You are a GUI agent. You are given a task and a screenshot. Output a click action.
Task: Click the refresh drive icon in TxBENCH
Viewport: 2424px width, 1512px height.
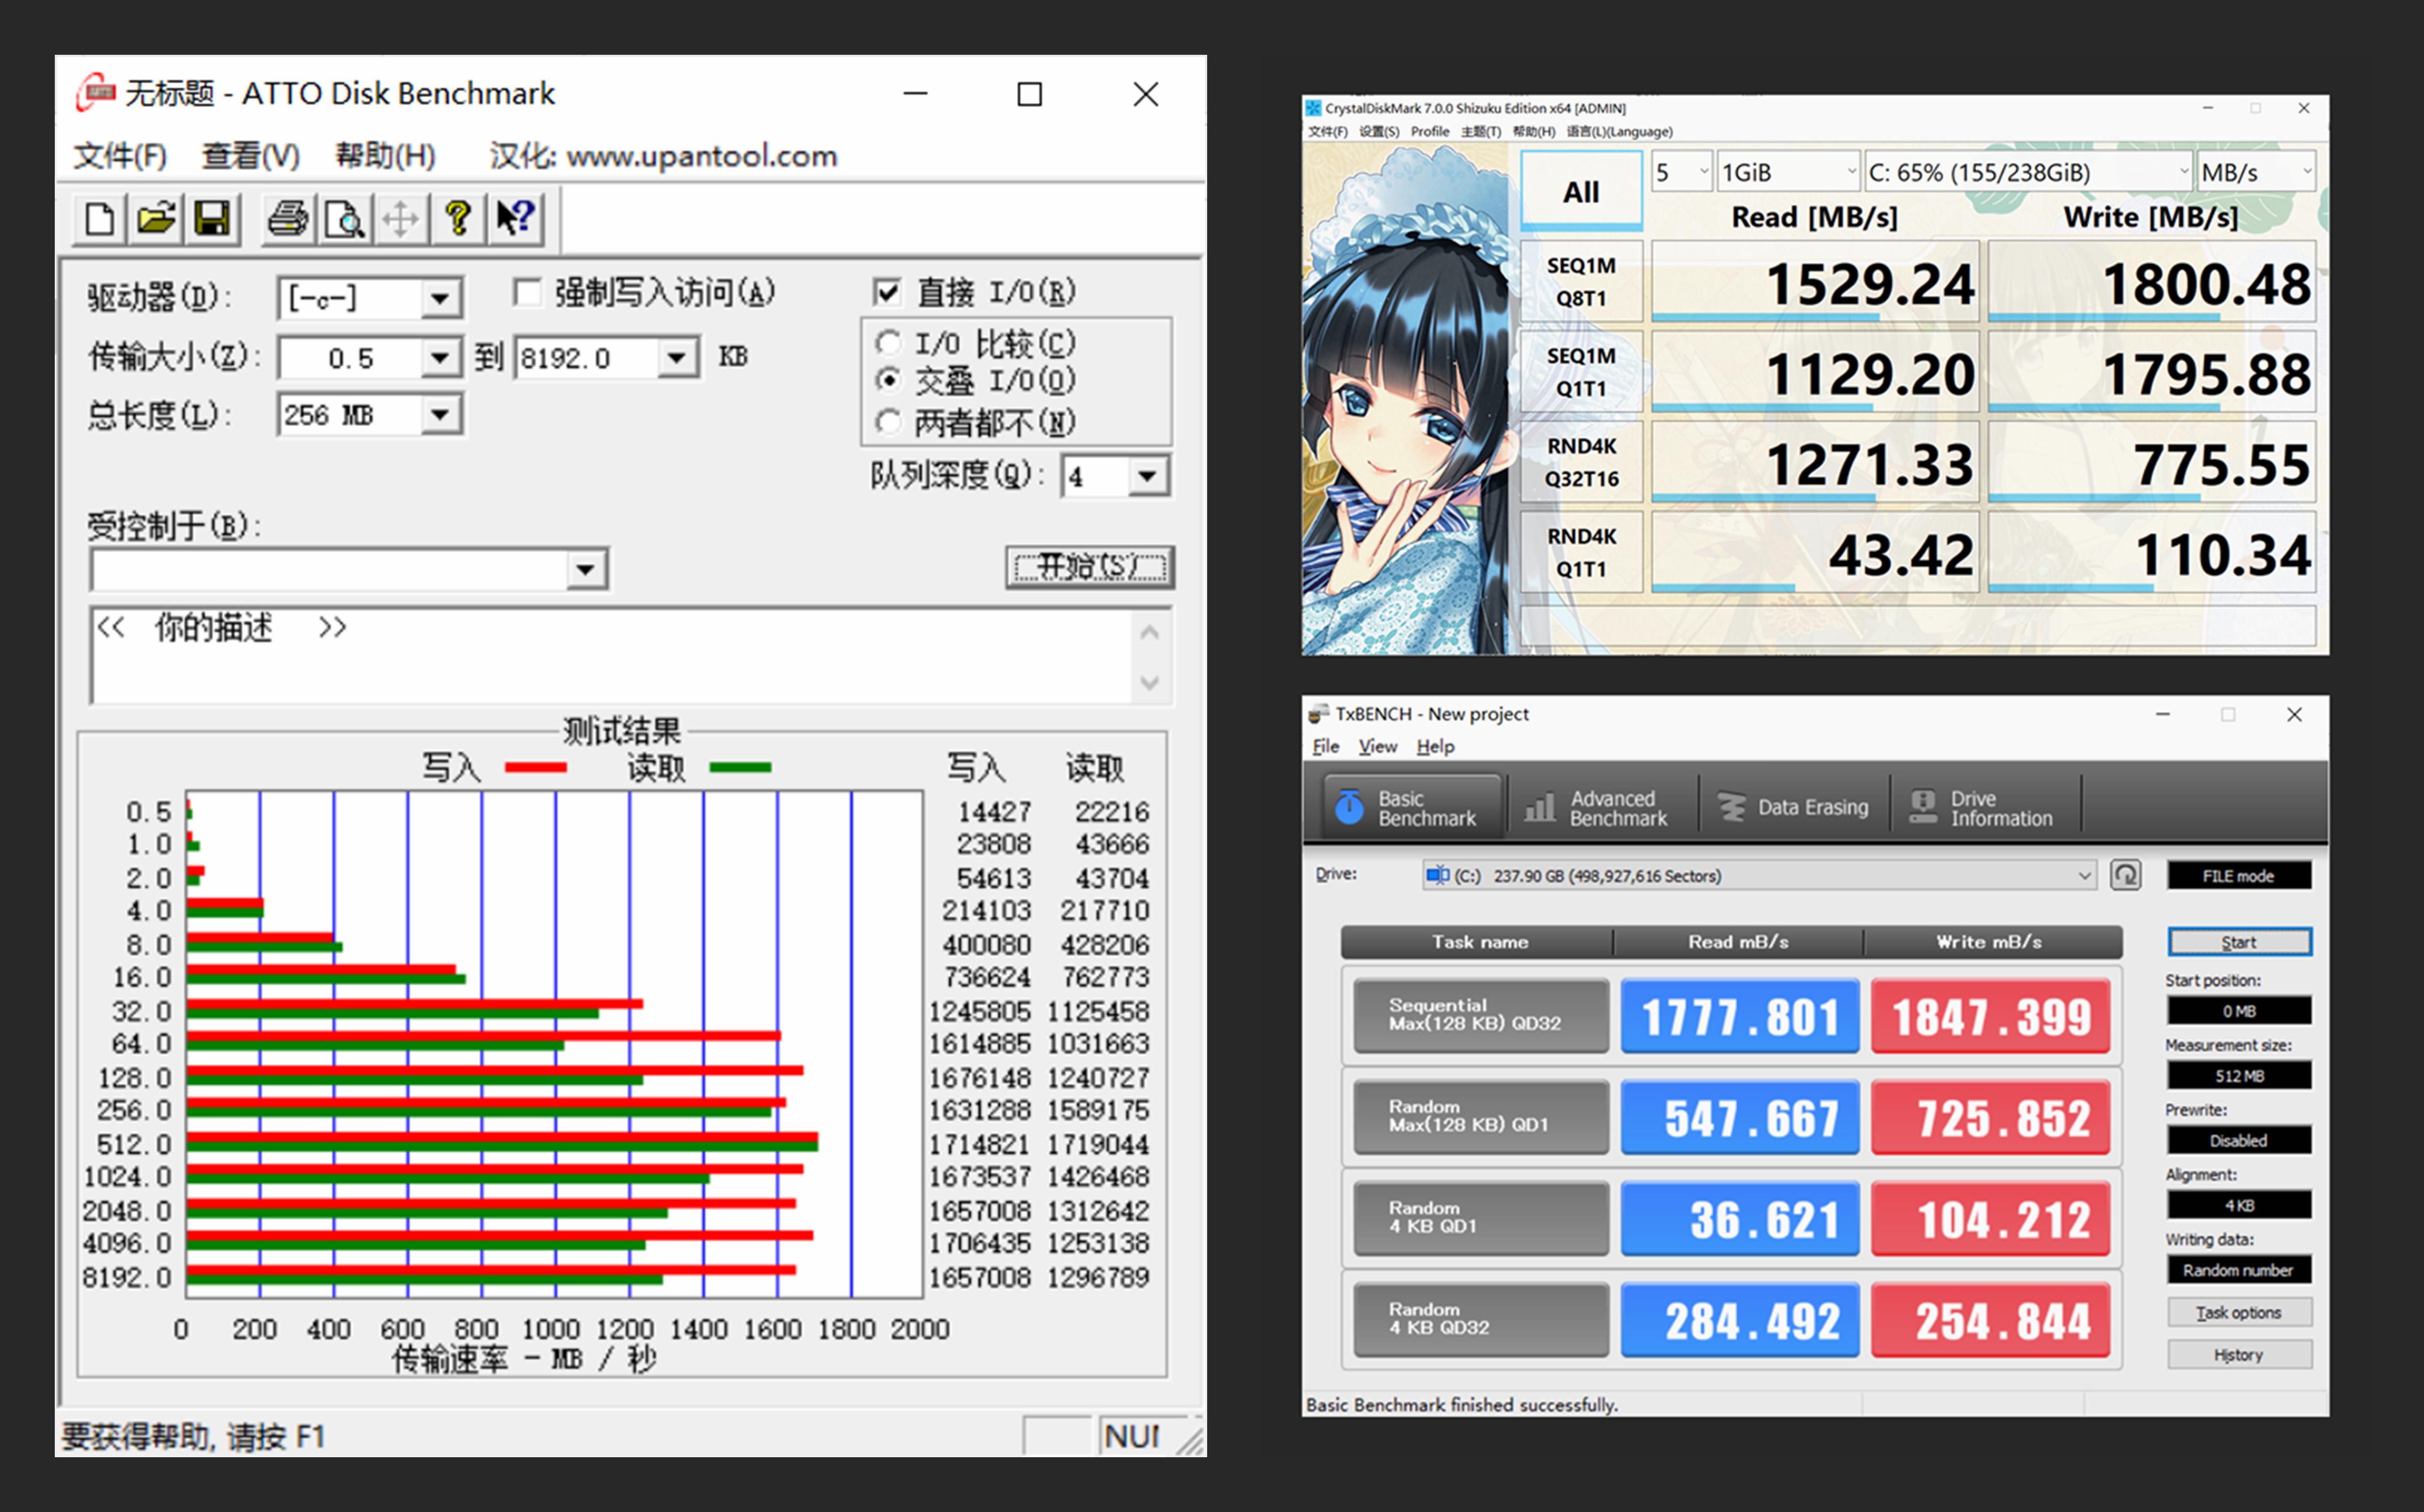click(2125, 875)
